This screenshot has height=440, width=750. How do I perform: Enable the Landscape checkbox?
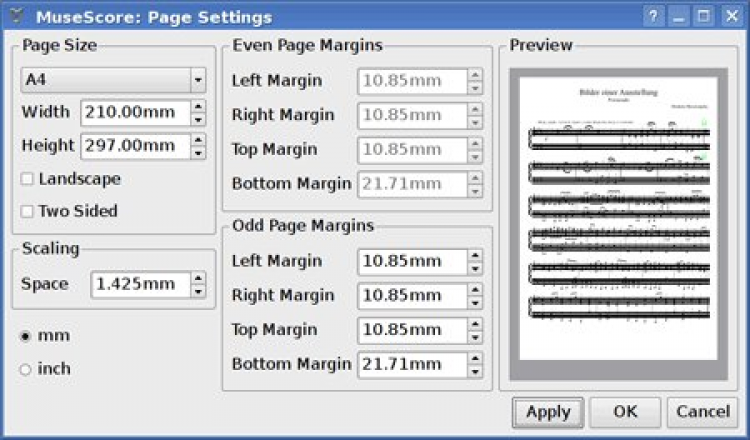[x=27, y=180]
